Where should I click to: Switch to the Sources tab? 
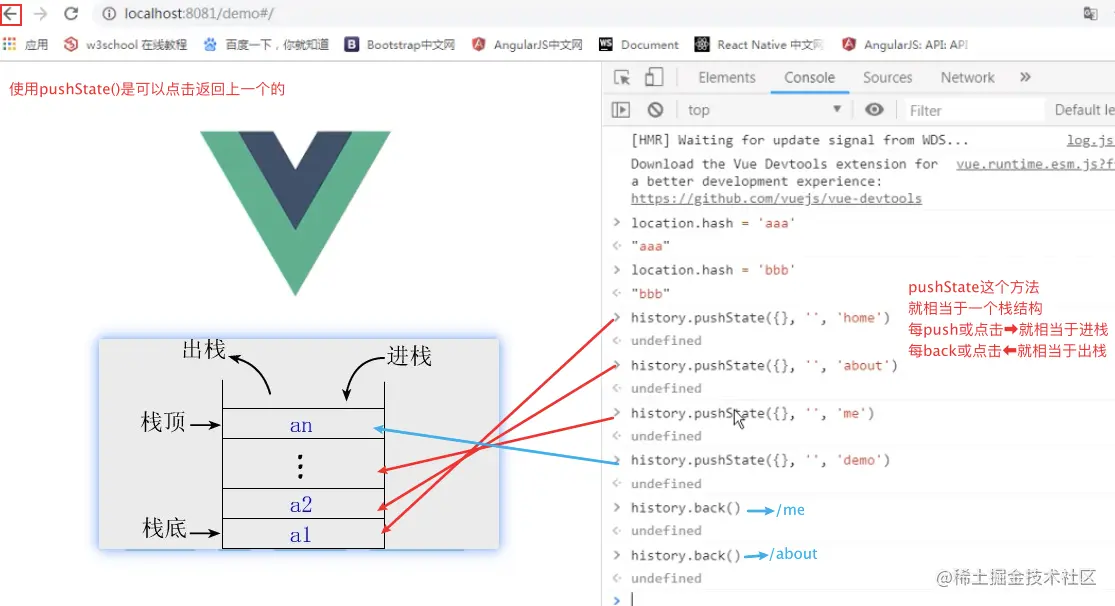[887, 78]
